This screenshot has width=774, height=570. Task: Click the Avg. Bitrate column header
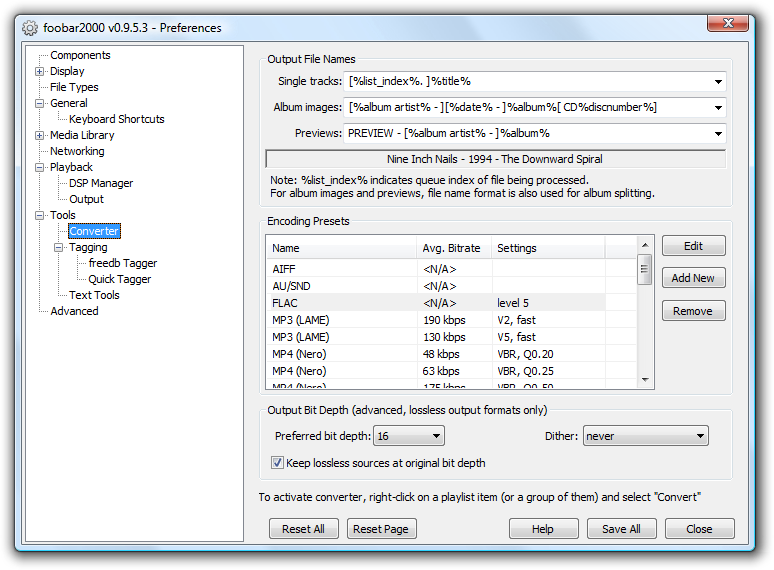[x=452, y=248]
